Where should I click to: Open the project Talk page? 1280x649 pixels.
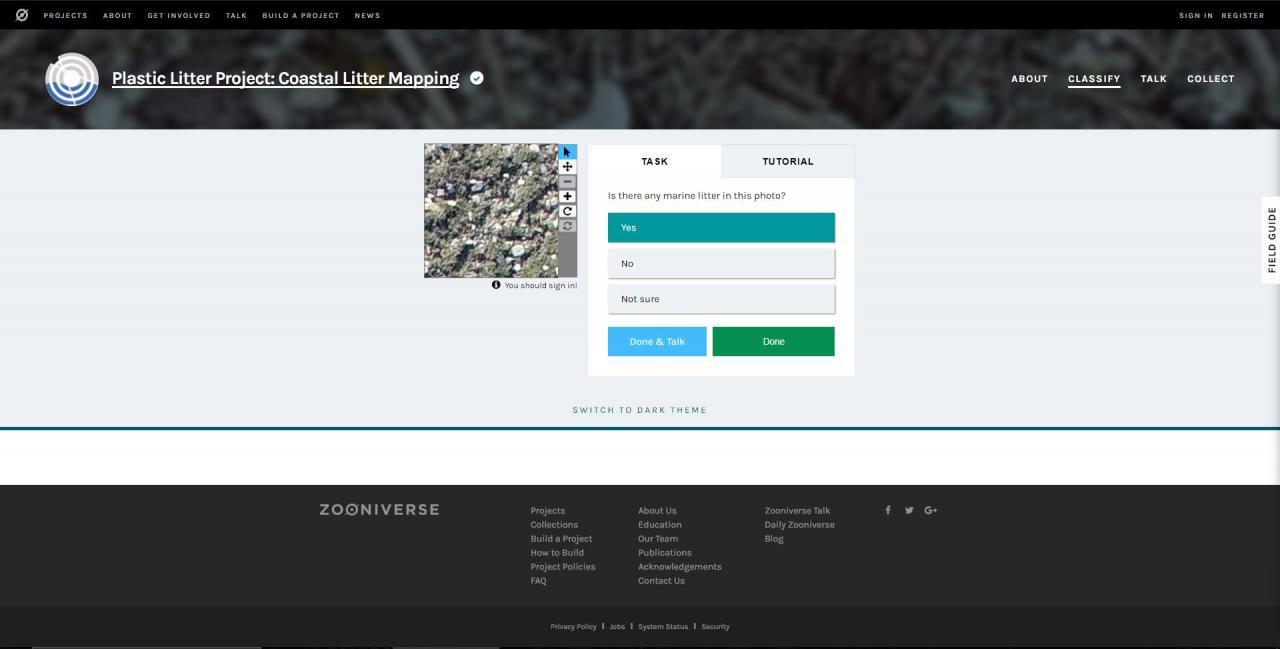(1154, 79)
